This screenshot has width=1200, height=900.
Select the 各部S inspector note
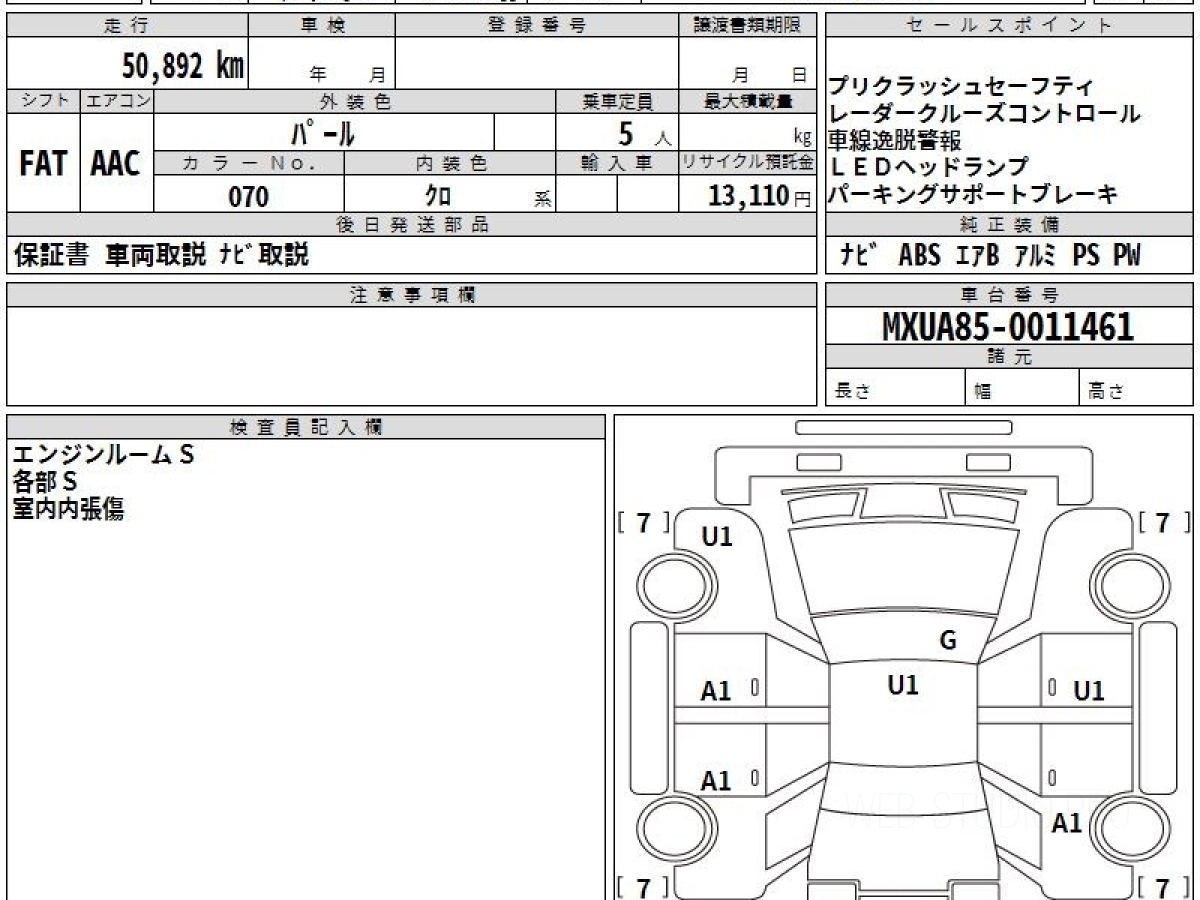(x=45, y=482)
